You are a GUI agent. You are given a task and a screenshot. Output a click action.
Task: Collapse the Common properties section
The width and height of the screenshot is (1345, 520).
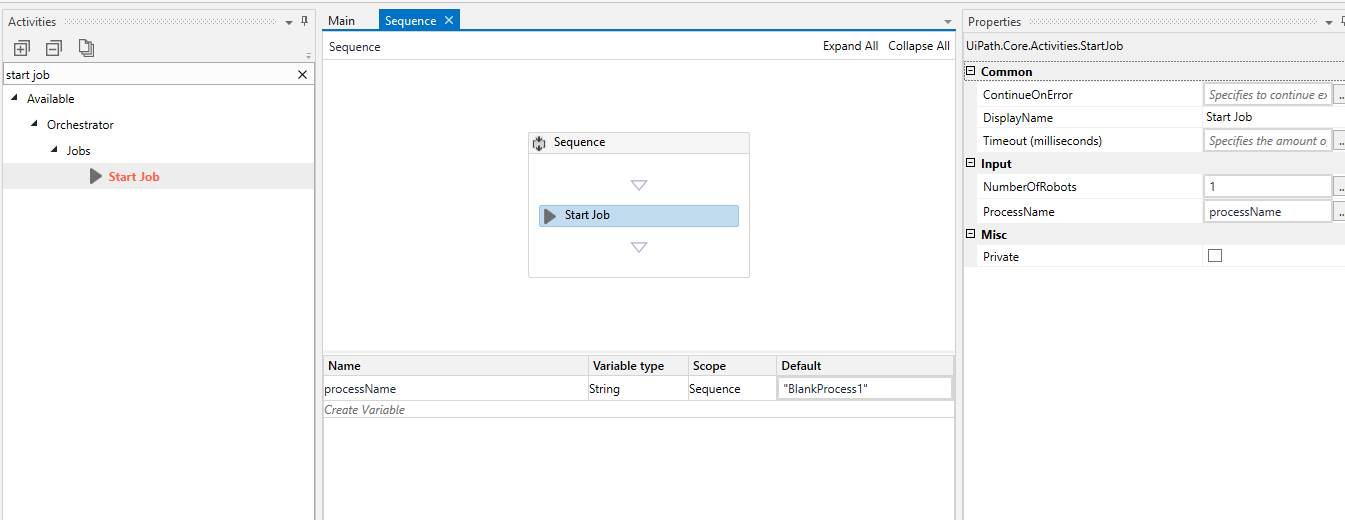(971, 72)
